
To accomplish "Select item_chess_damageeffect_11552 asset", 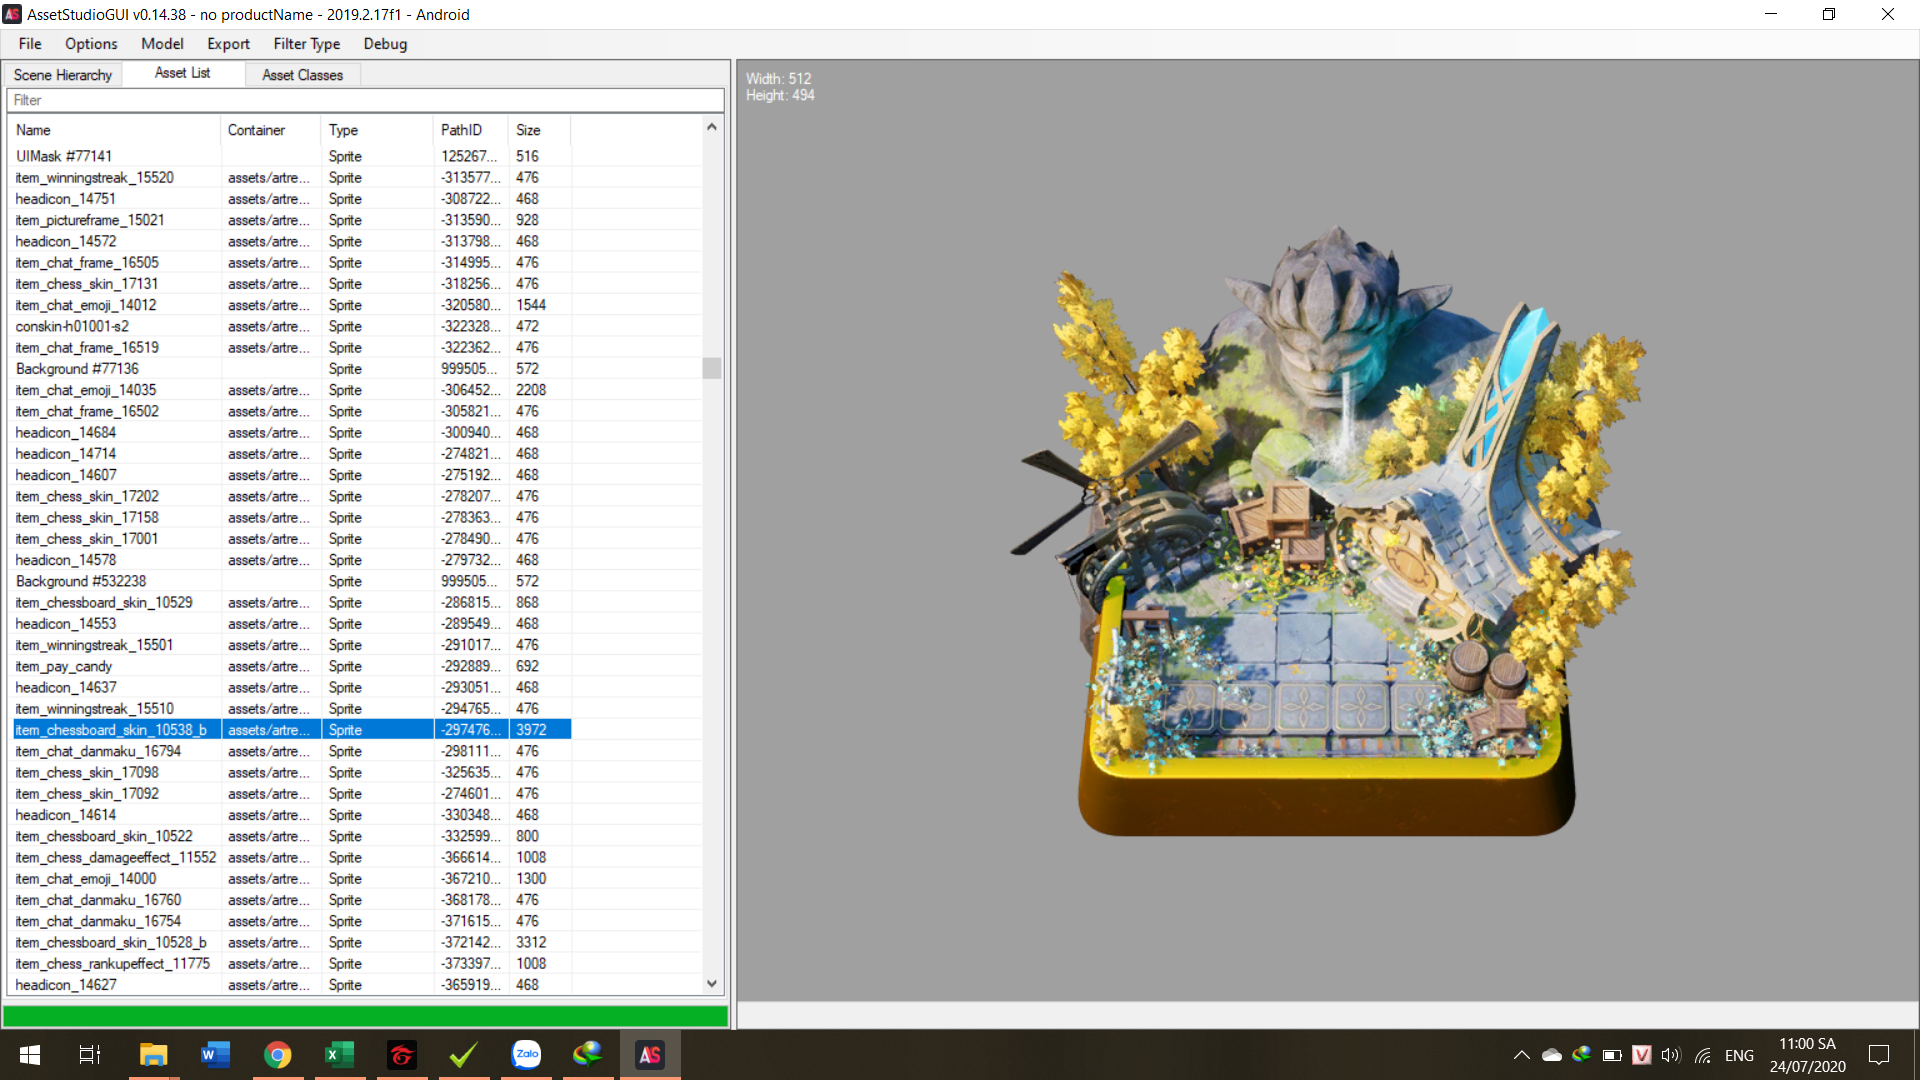I will point(292,857).
